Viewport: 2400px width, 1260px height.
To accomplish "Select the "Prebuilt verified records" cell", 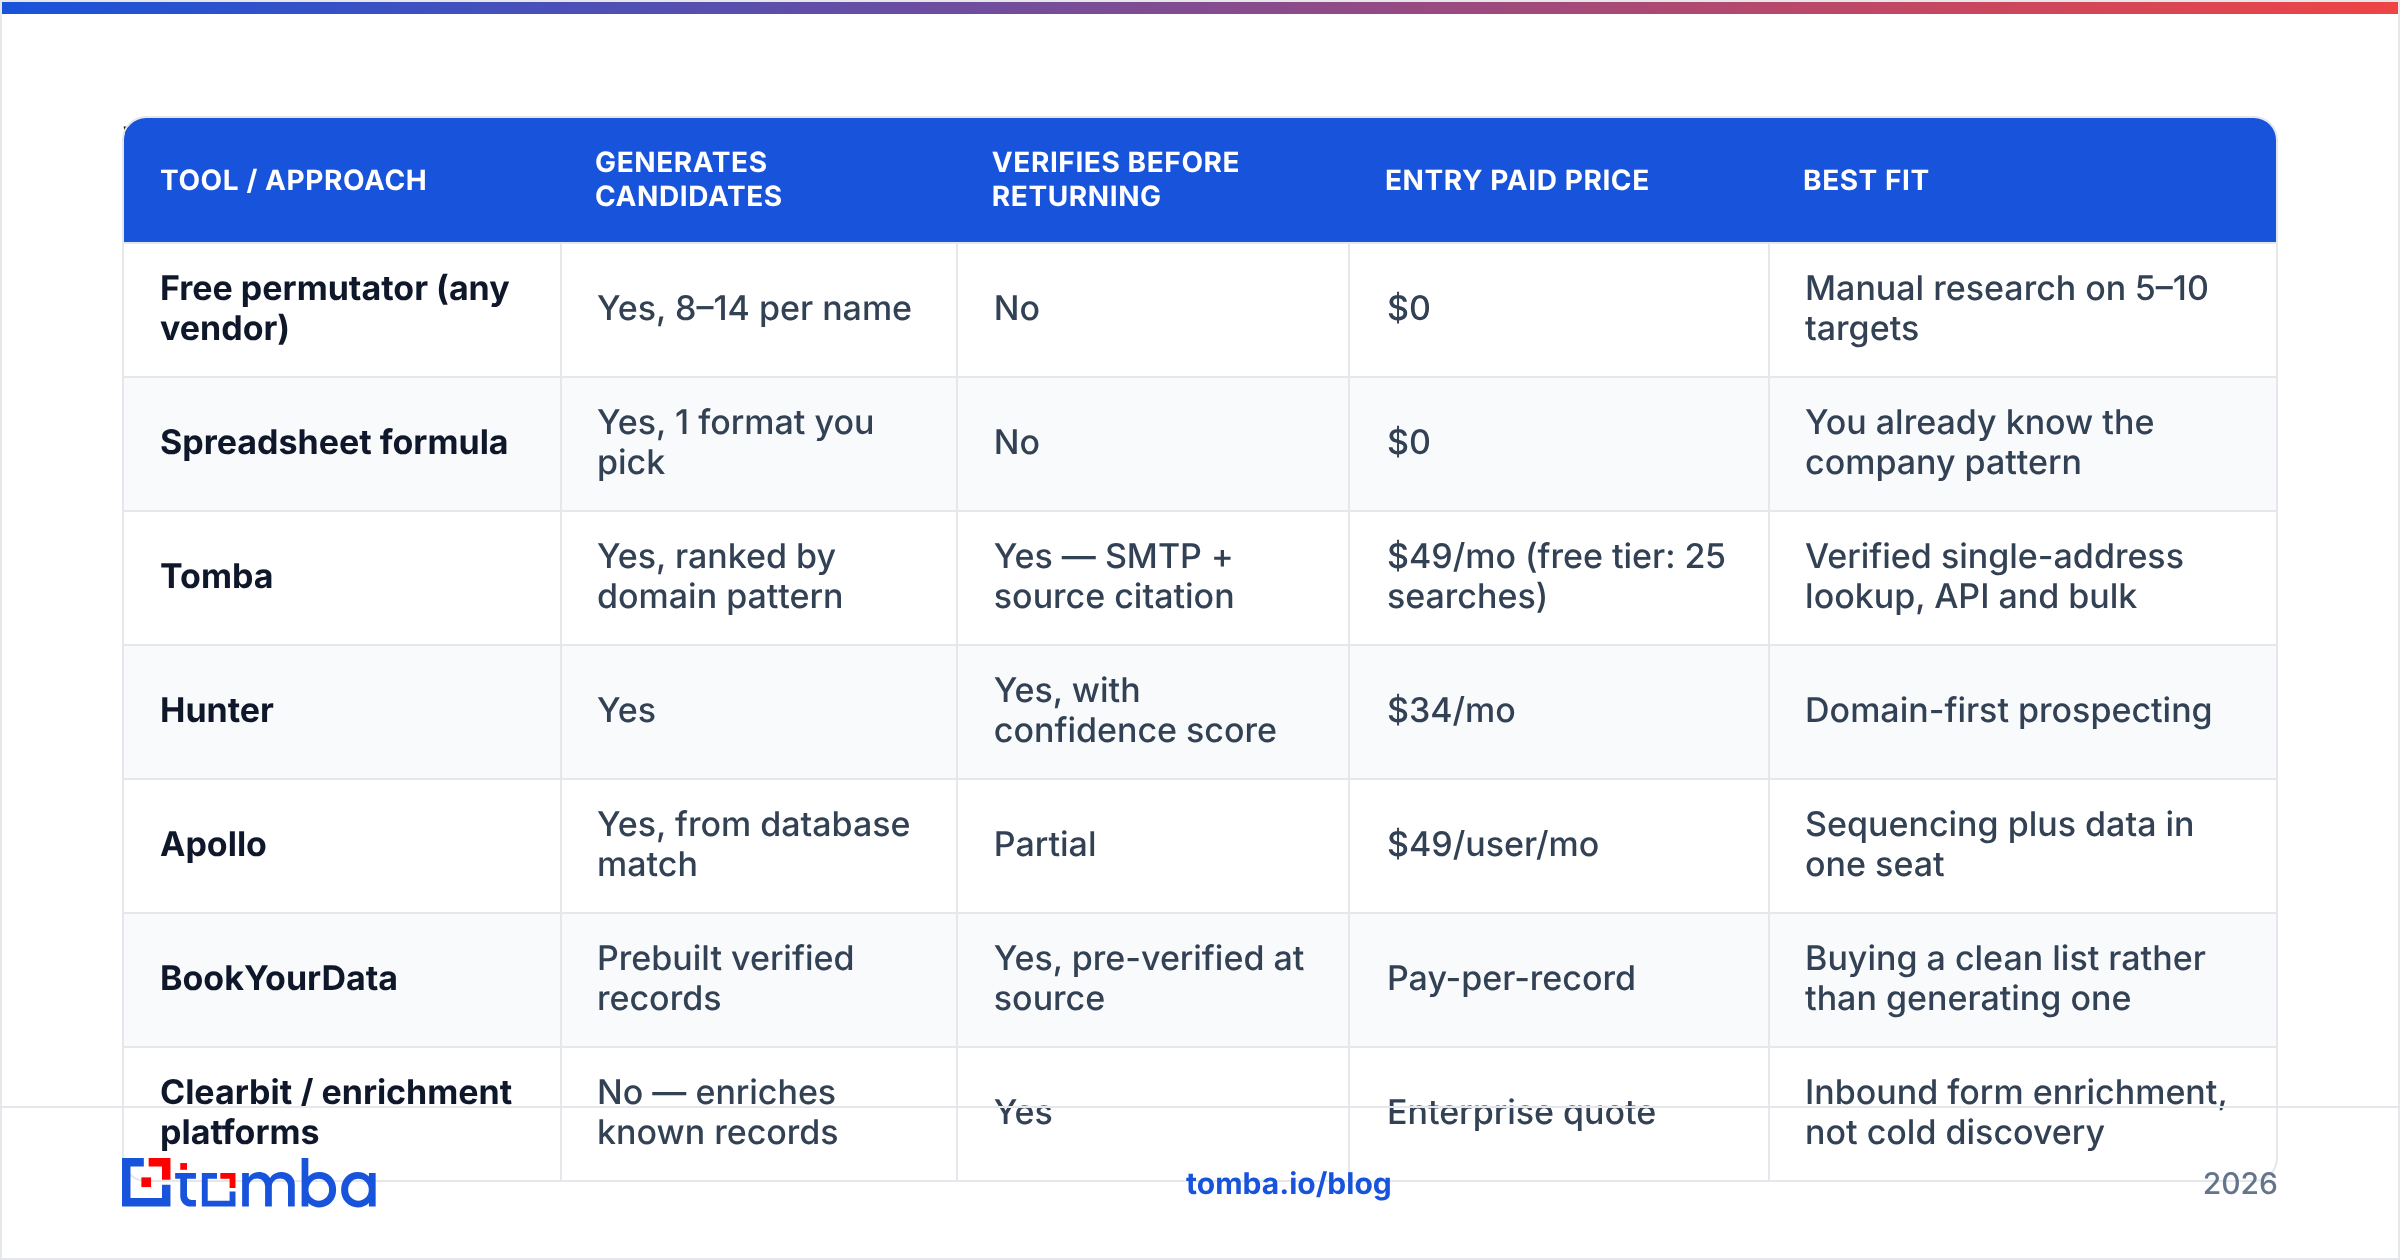I will [726, 978].
